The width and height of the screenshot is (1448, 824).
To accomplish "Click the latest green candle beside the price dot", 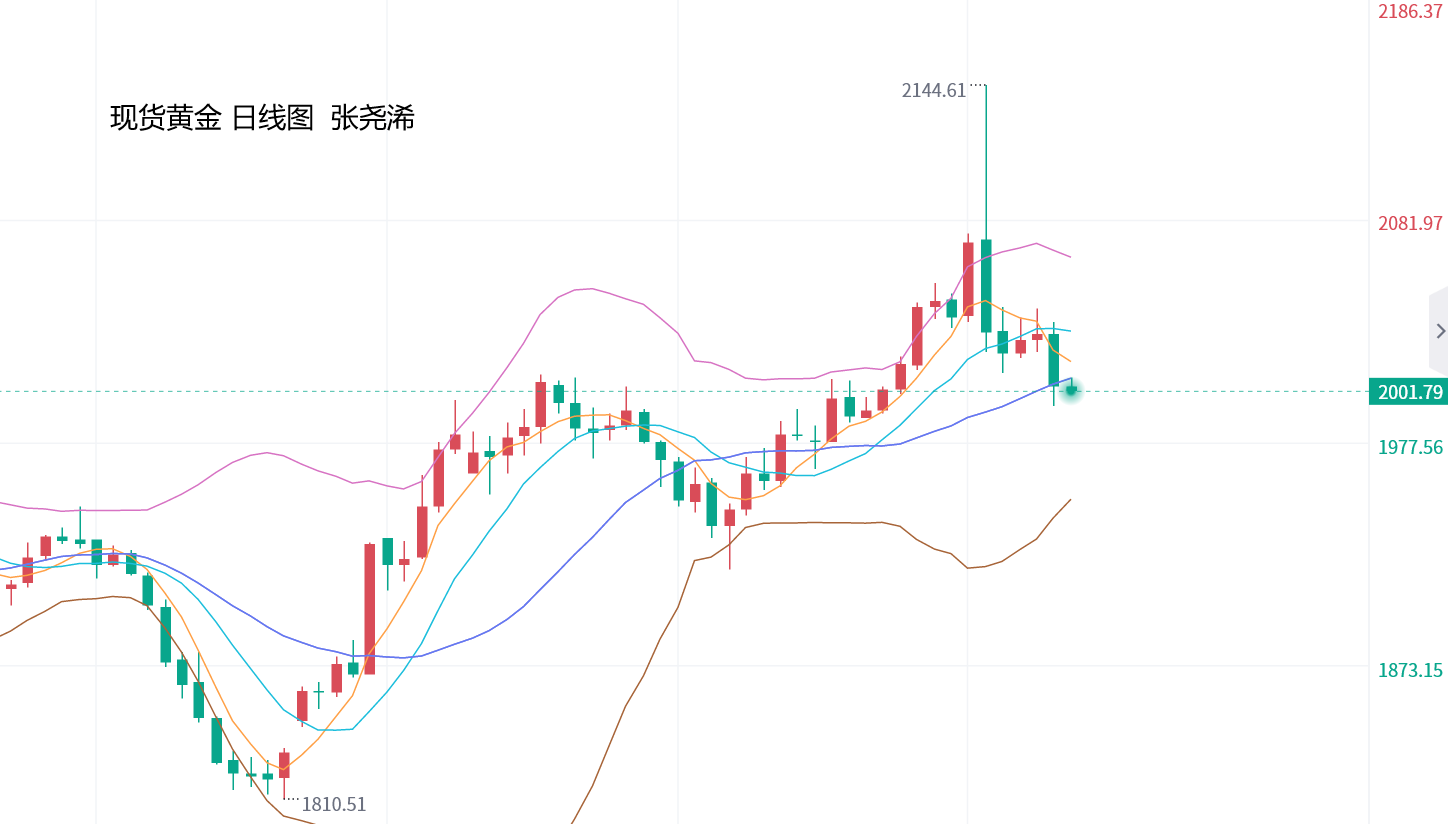I will point(1053,359).
